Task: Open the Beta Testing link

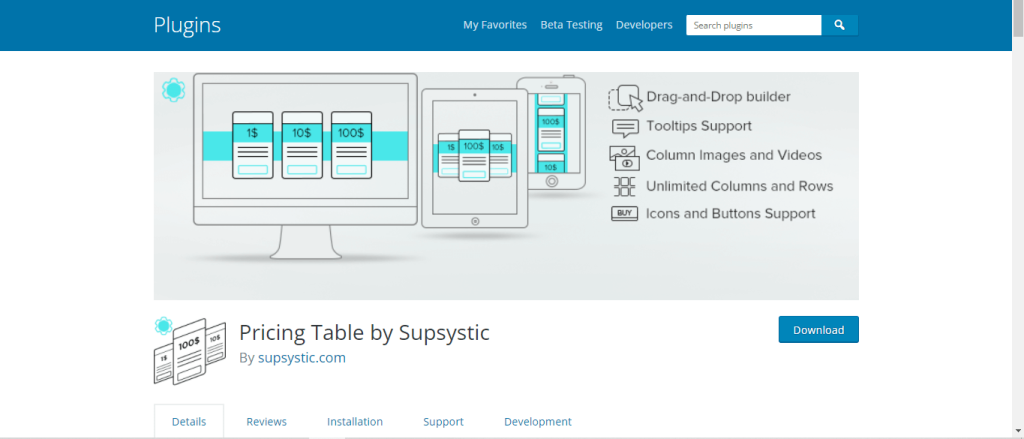Action: [x=571, y=25]
